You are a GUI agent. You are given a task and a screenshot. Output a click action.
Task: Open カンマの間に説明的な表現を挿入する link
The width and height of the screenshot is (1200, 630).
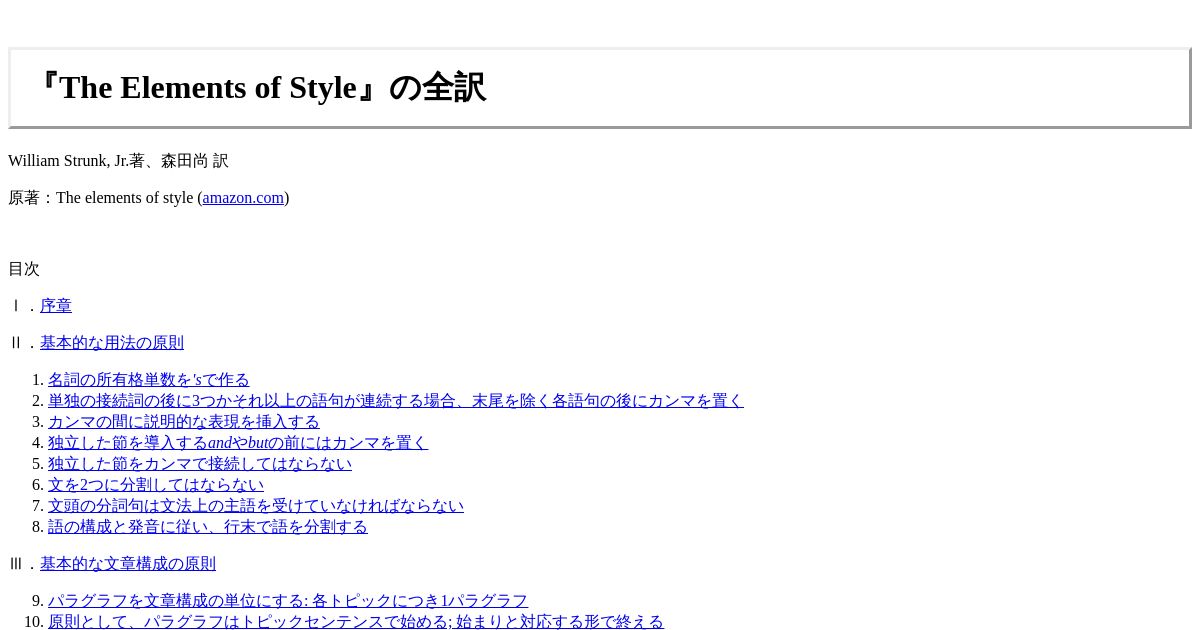(x=184, y=422)
